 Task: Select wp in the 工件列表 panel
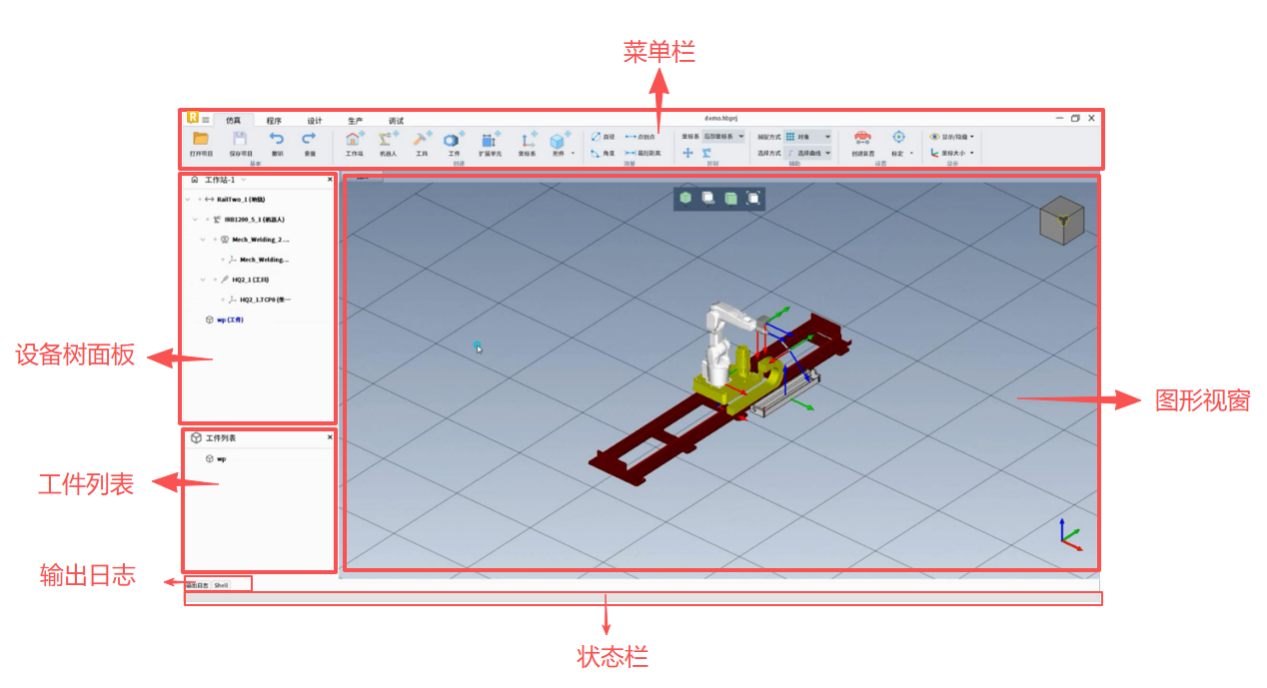point(221,459)
